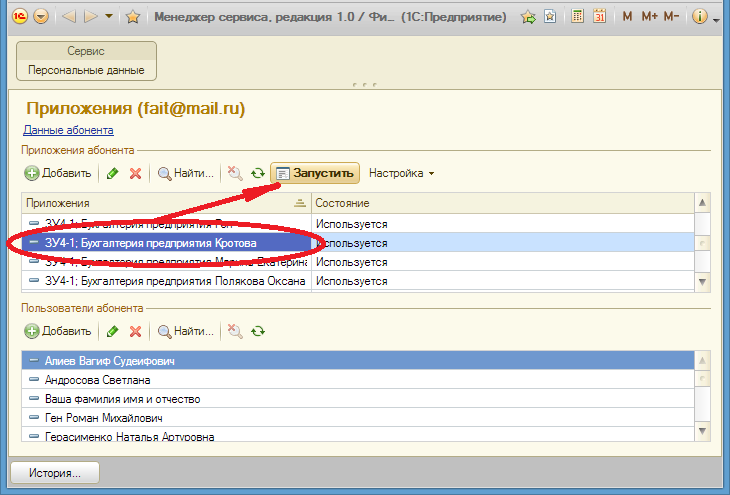This screenshot has height=495, width=730.
Task: Open the calendar icon showing 31
Action: (x=600, y=16)
